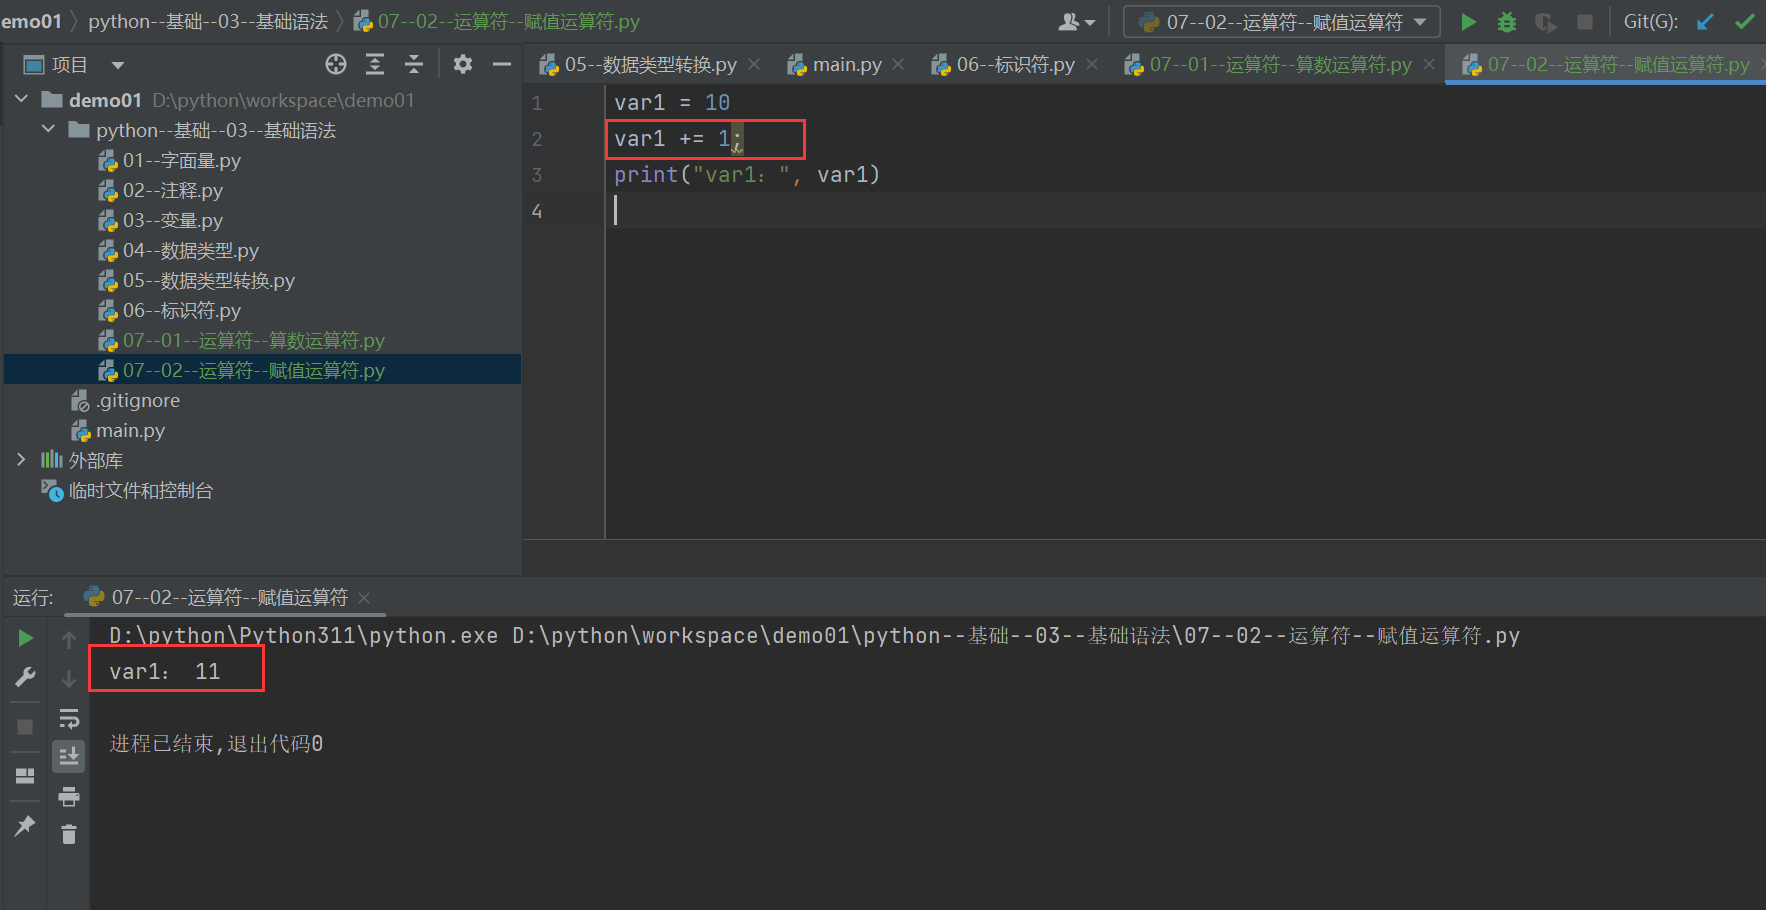1766x910 pixels.
Task: Switch to 07--02--运算符--赋值运算符.py editor tab
Action: (x=1606, y=65)
